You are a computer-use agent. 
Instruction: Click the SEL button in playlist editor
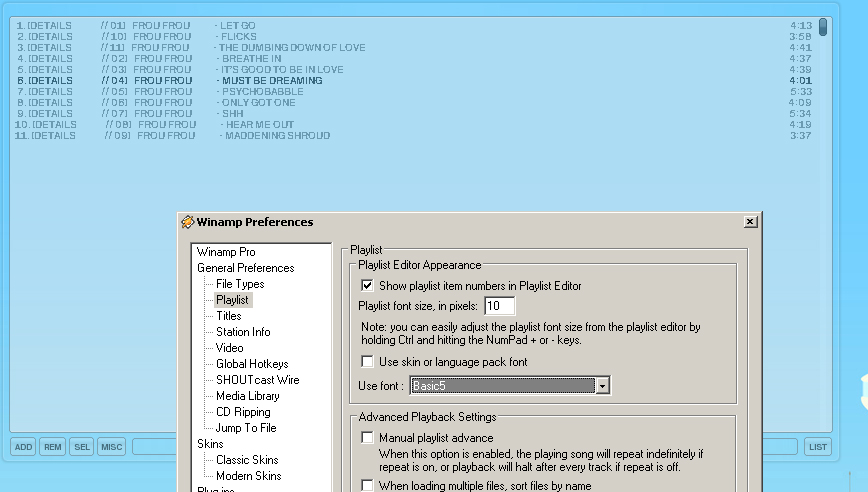pos(82,447)
